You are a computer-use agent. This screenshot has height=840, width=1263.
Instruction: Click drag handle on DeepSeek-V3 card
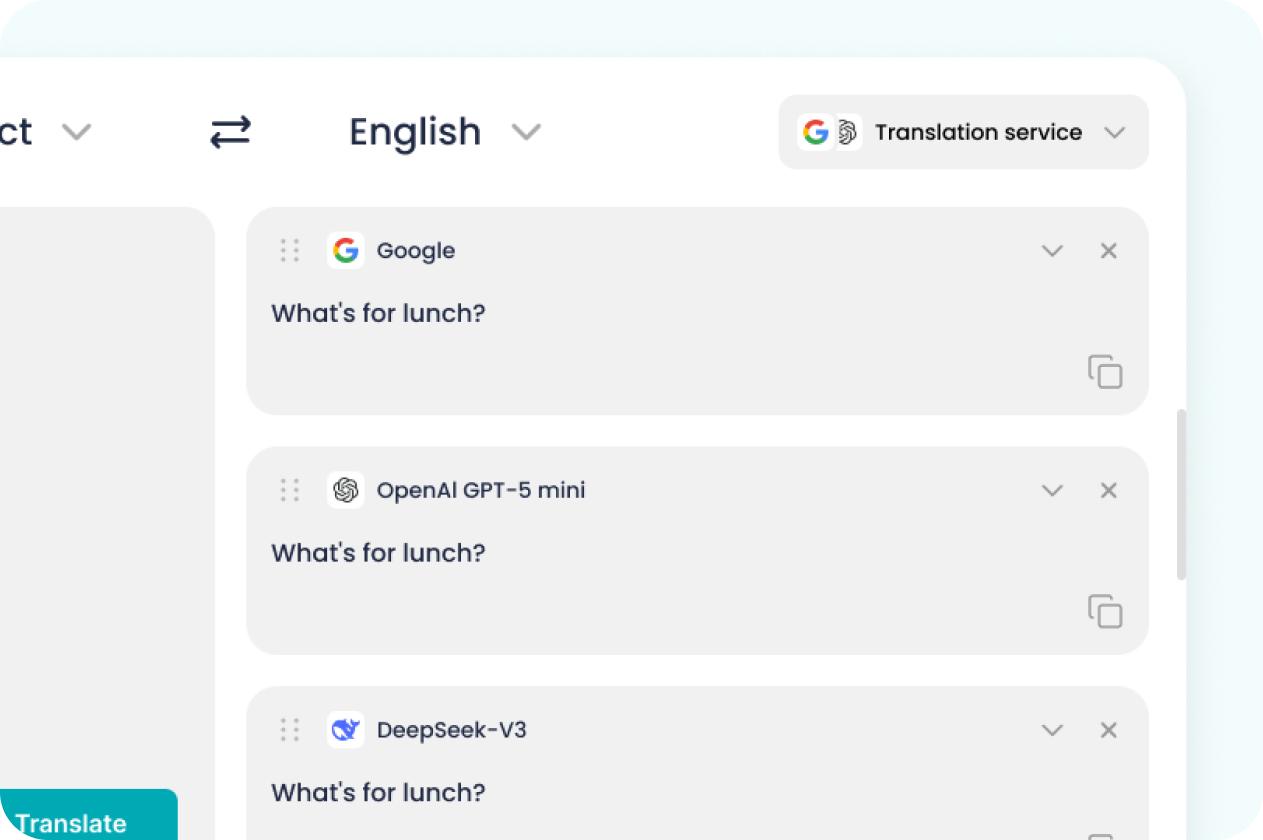coord(290,730)
